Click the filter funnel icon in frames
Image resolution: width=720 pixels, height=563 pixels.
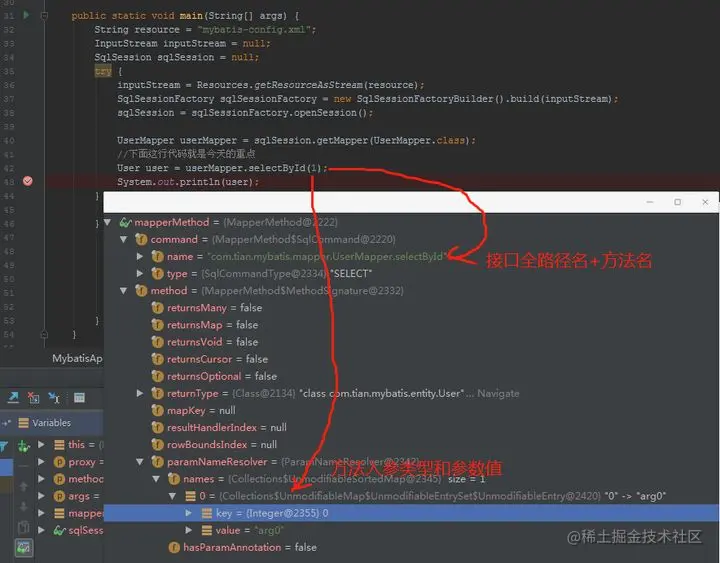point(4,445)
